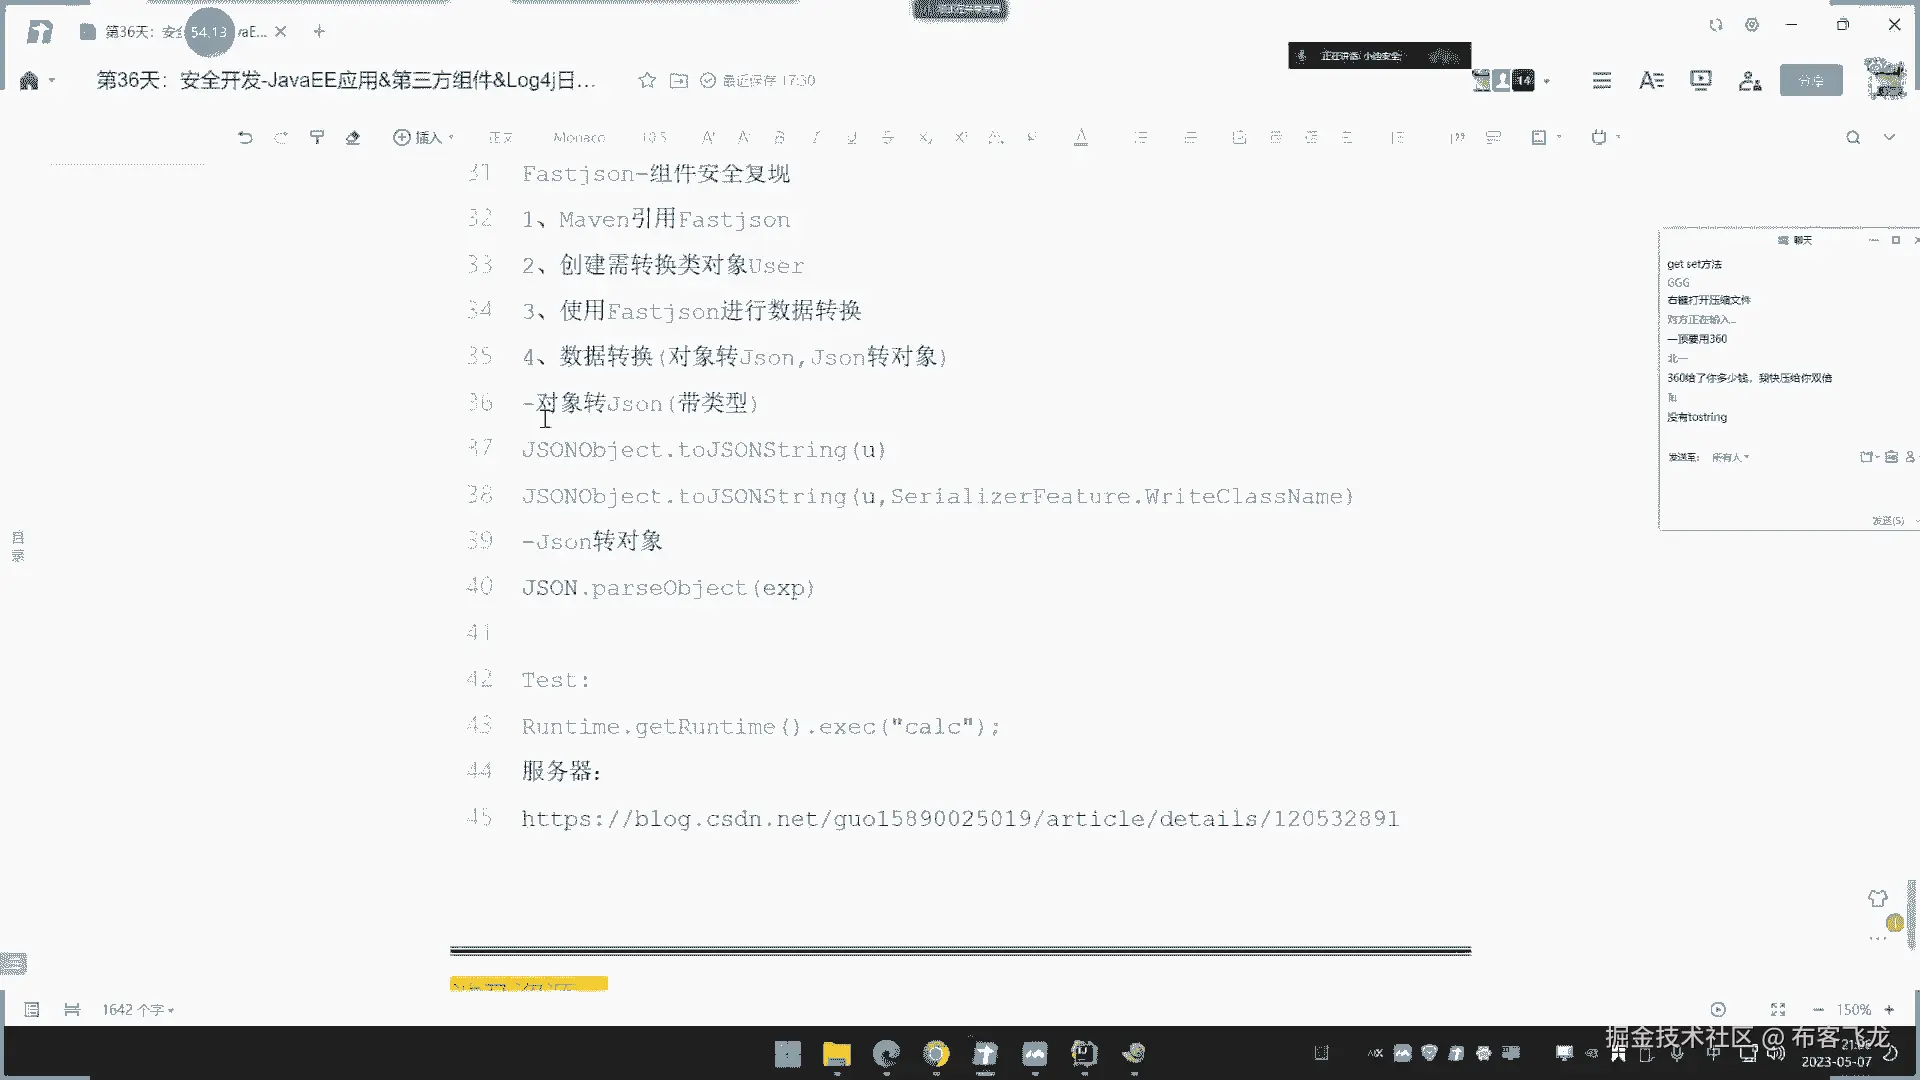
Task: Open the search magnifier icon
Action: pyautogui.click(x=1853, y=137)
